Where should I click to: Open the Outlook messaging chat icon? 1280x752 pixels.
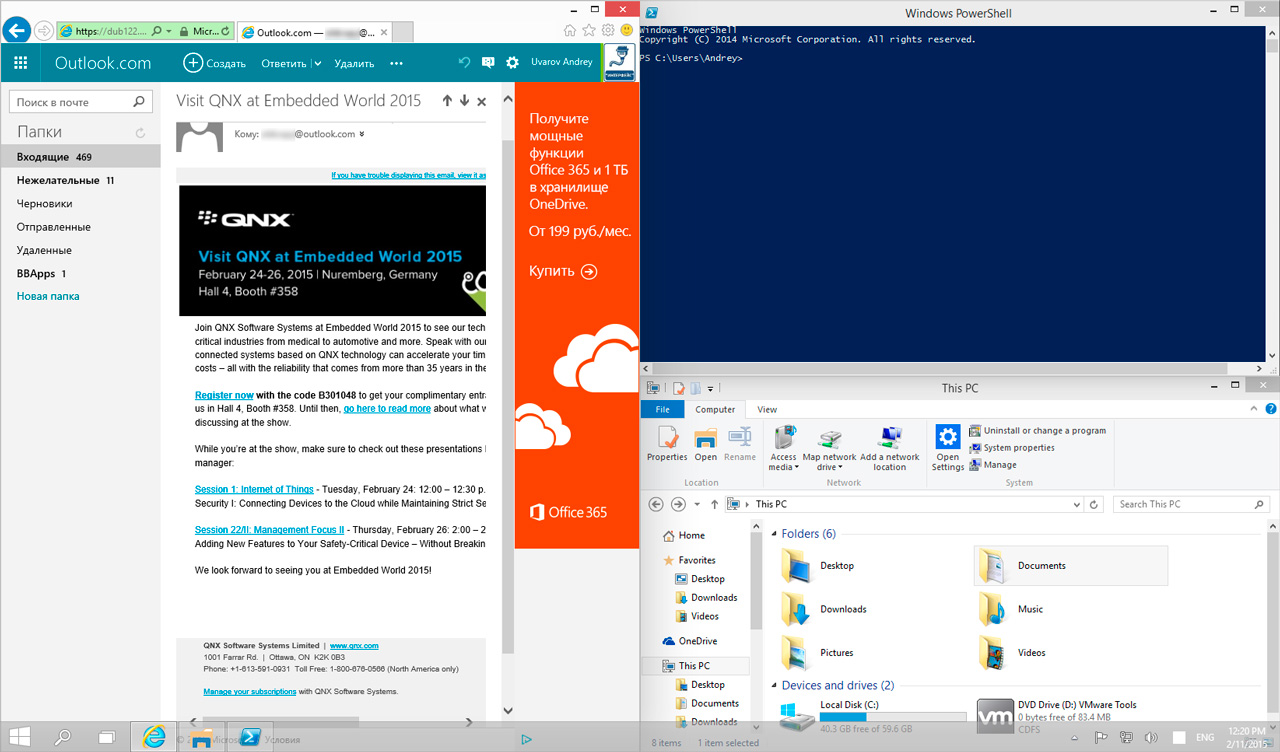pyautogui.click(x=488, y=62)
